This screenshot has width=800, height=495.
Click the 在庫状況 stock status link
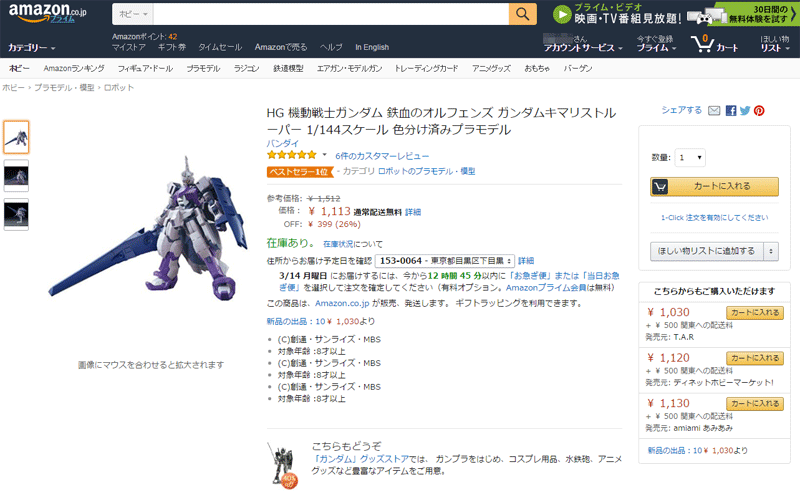pos(338,244)
